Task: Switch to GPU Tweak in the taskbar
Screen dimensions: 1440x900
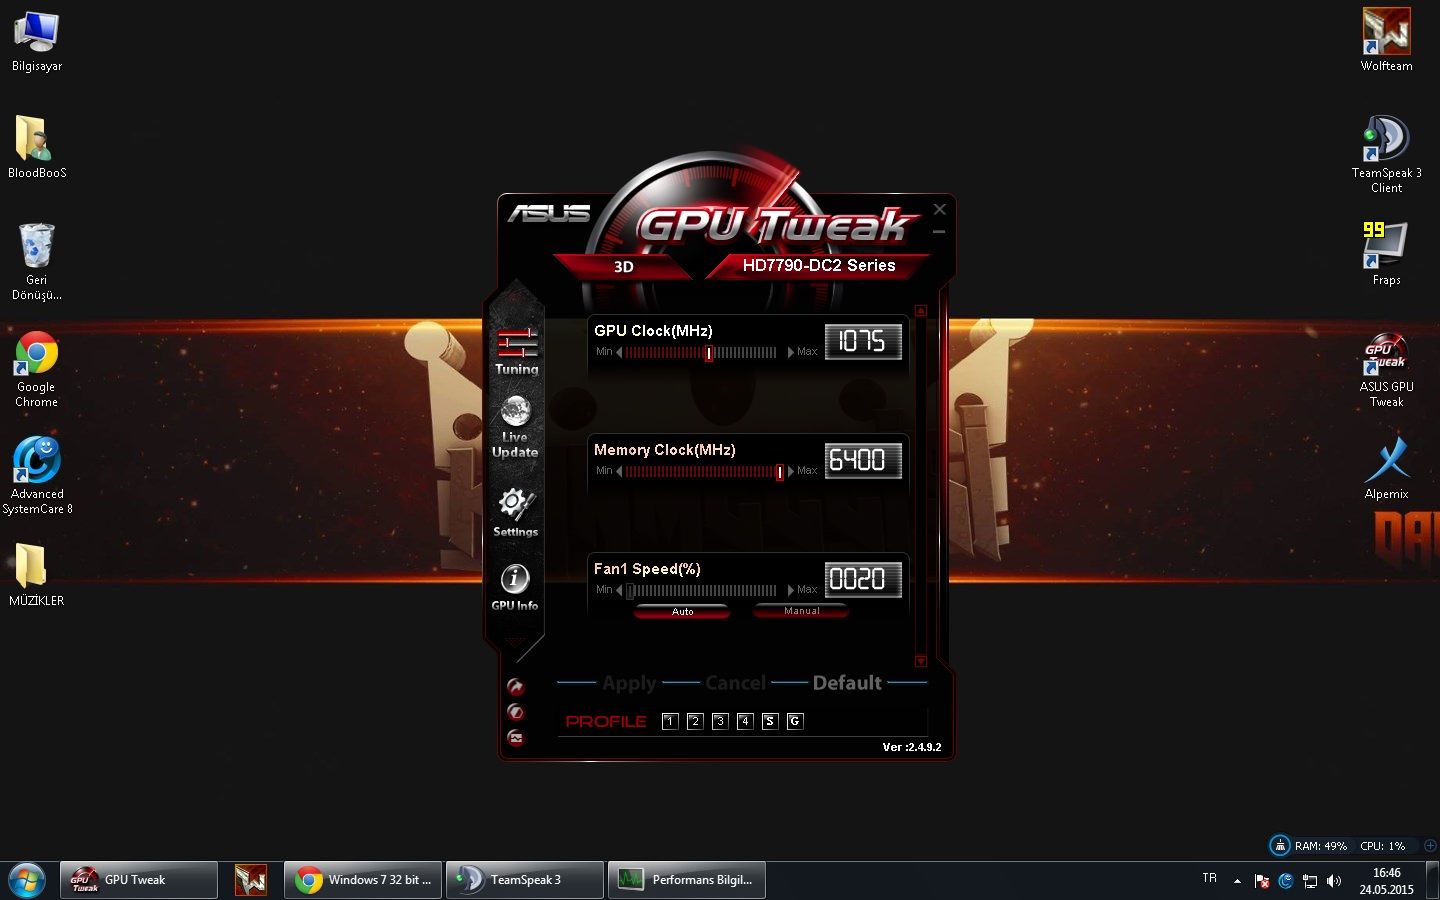Action: 139,880
